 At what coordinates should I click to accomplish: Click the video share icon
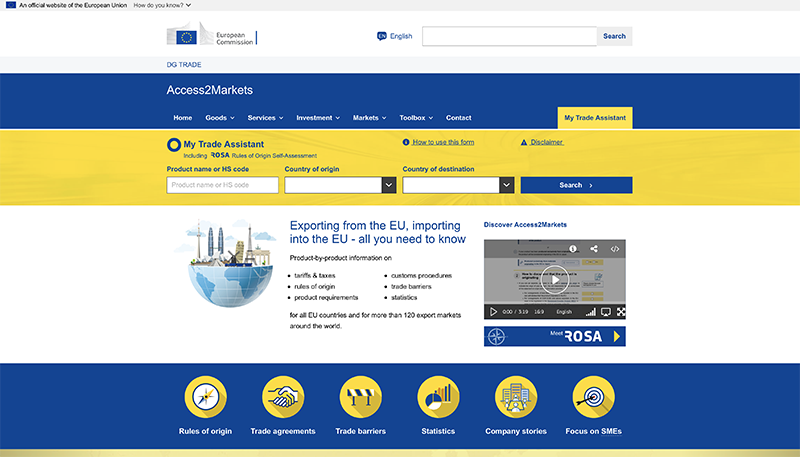(594, 248)
